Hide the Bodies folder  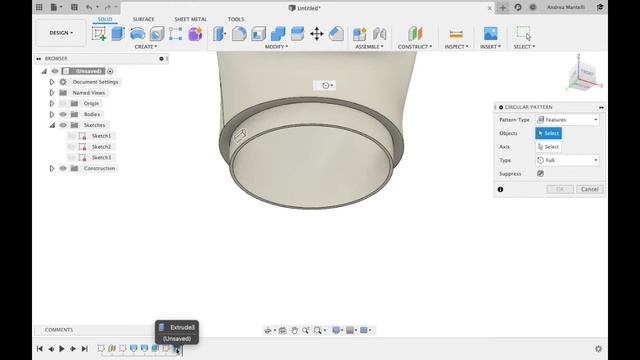[63, 114]
